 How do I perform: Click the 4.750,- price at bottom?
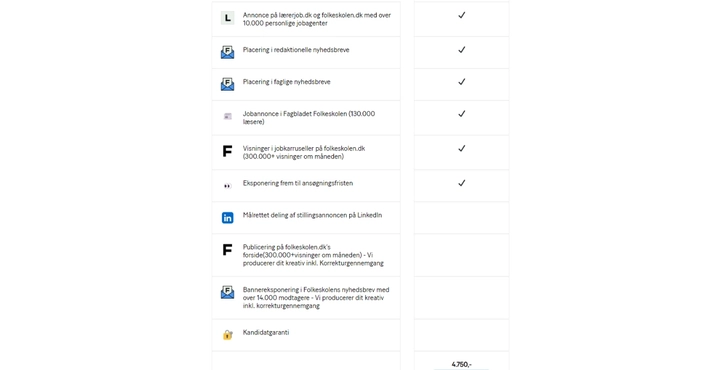click(462, 364)
